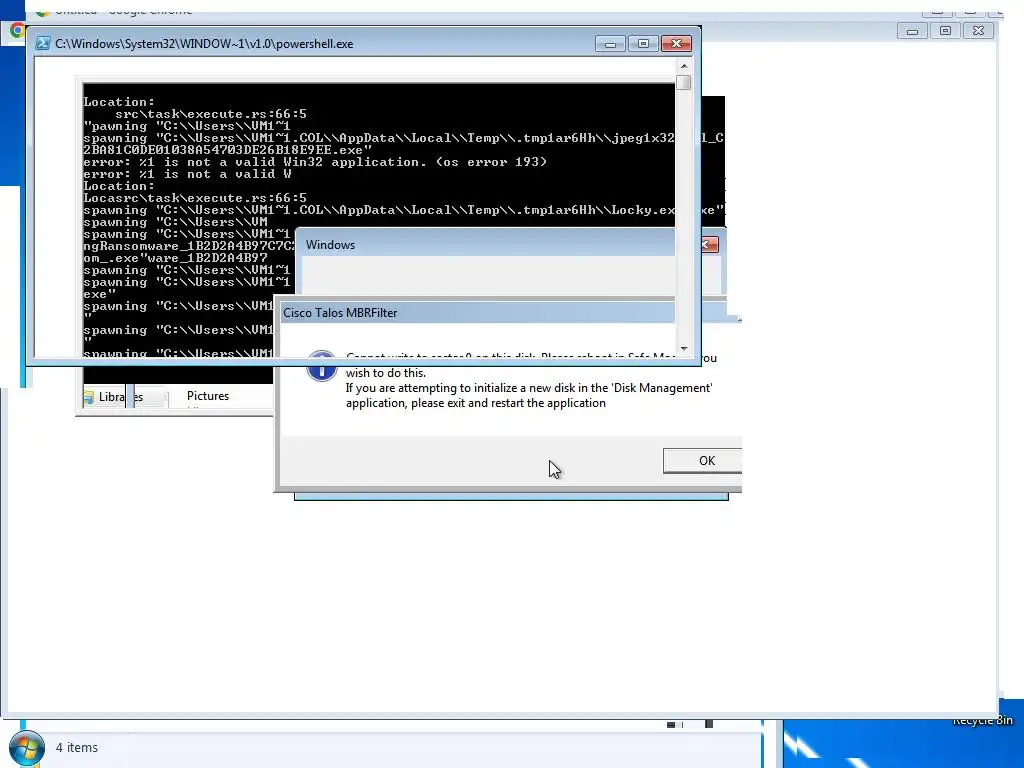Click the powershell.exe path title text
The width and height of the screenshot is (1024, 768).
click(x=204, y=44)
